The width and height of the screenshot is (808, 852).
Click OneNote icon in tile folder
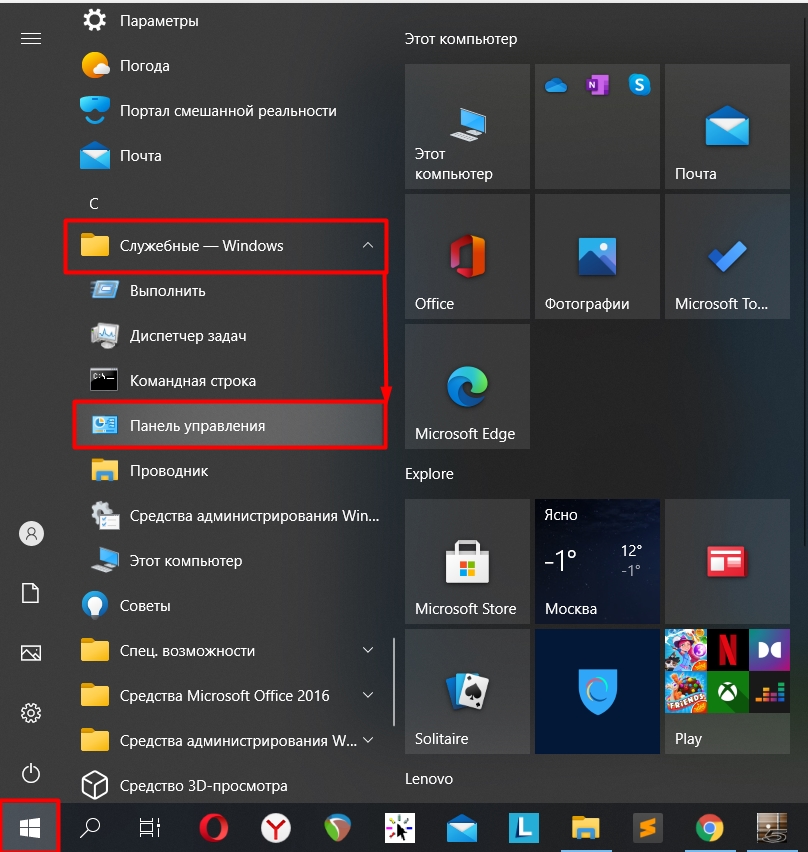click(597, 85)
